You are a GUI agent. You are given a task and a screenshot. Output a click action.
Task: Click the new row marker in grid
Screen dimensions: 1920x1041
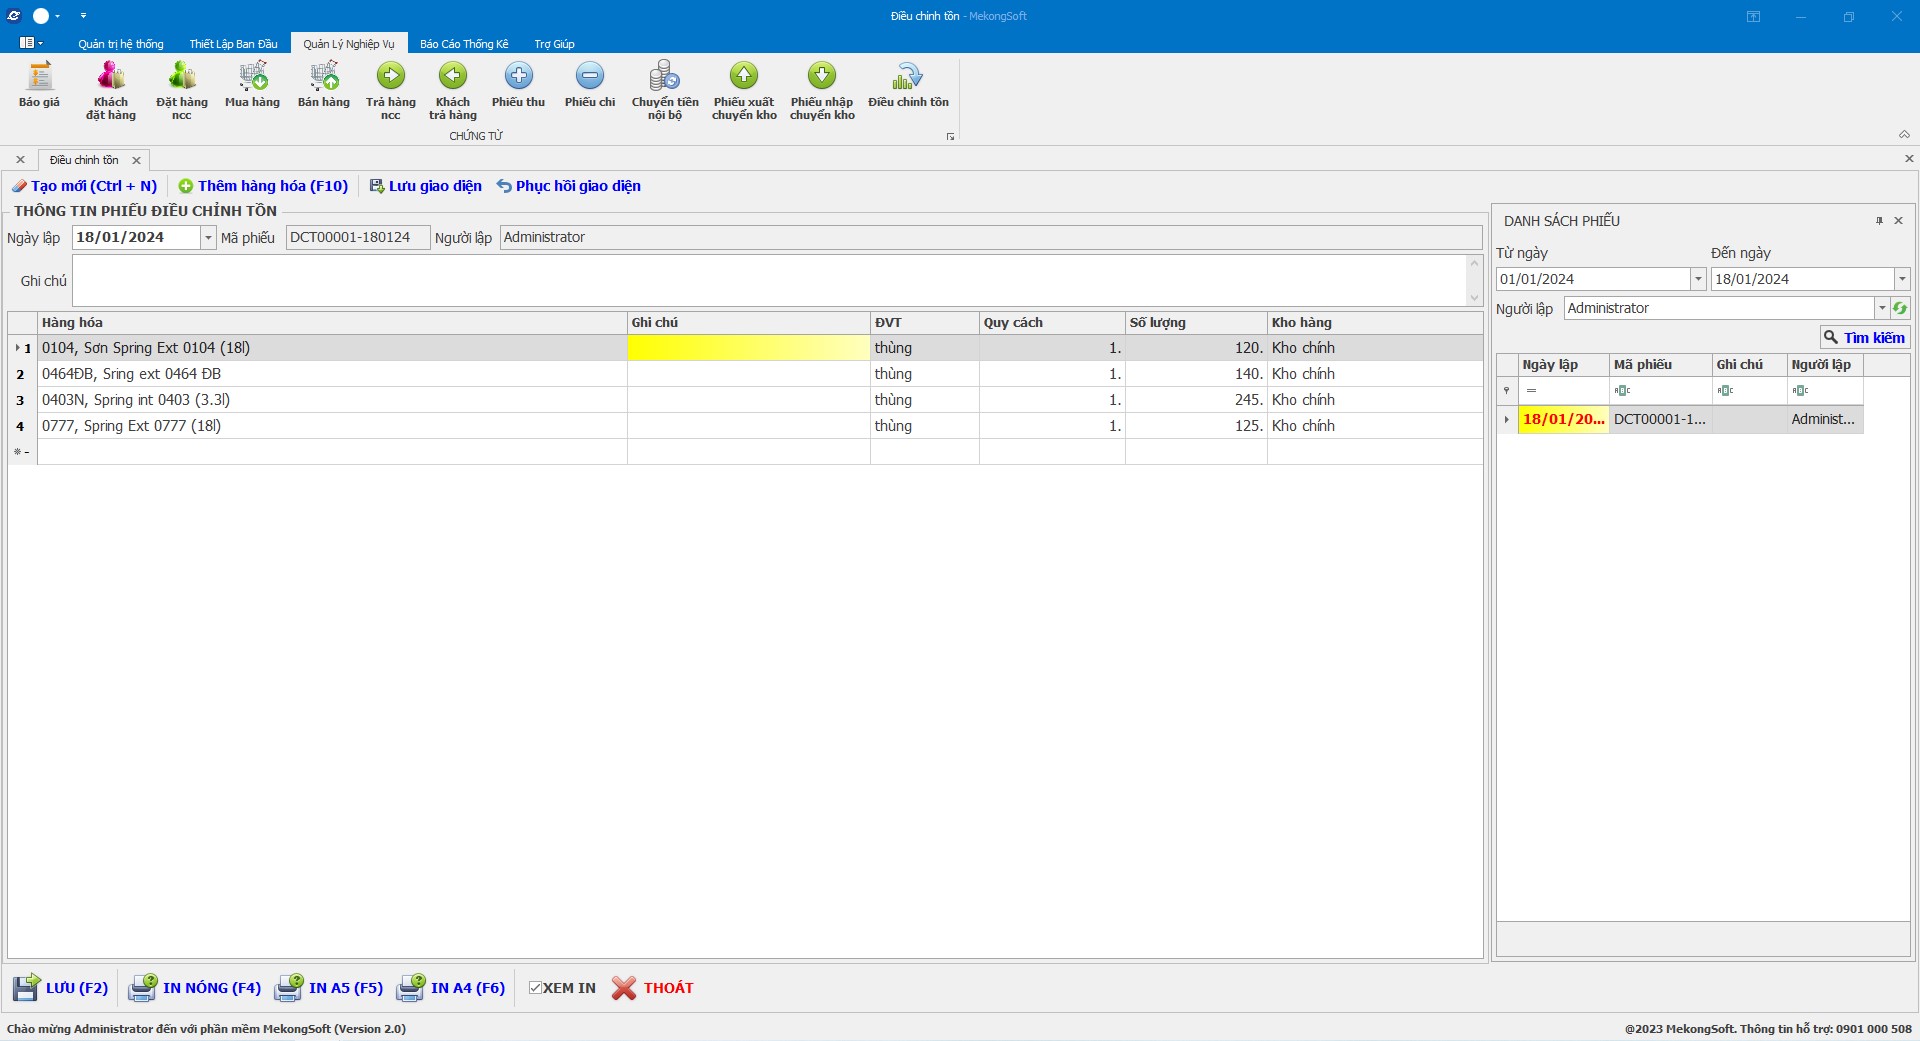22,452
